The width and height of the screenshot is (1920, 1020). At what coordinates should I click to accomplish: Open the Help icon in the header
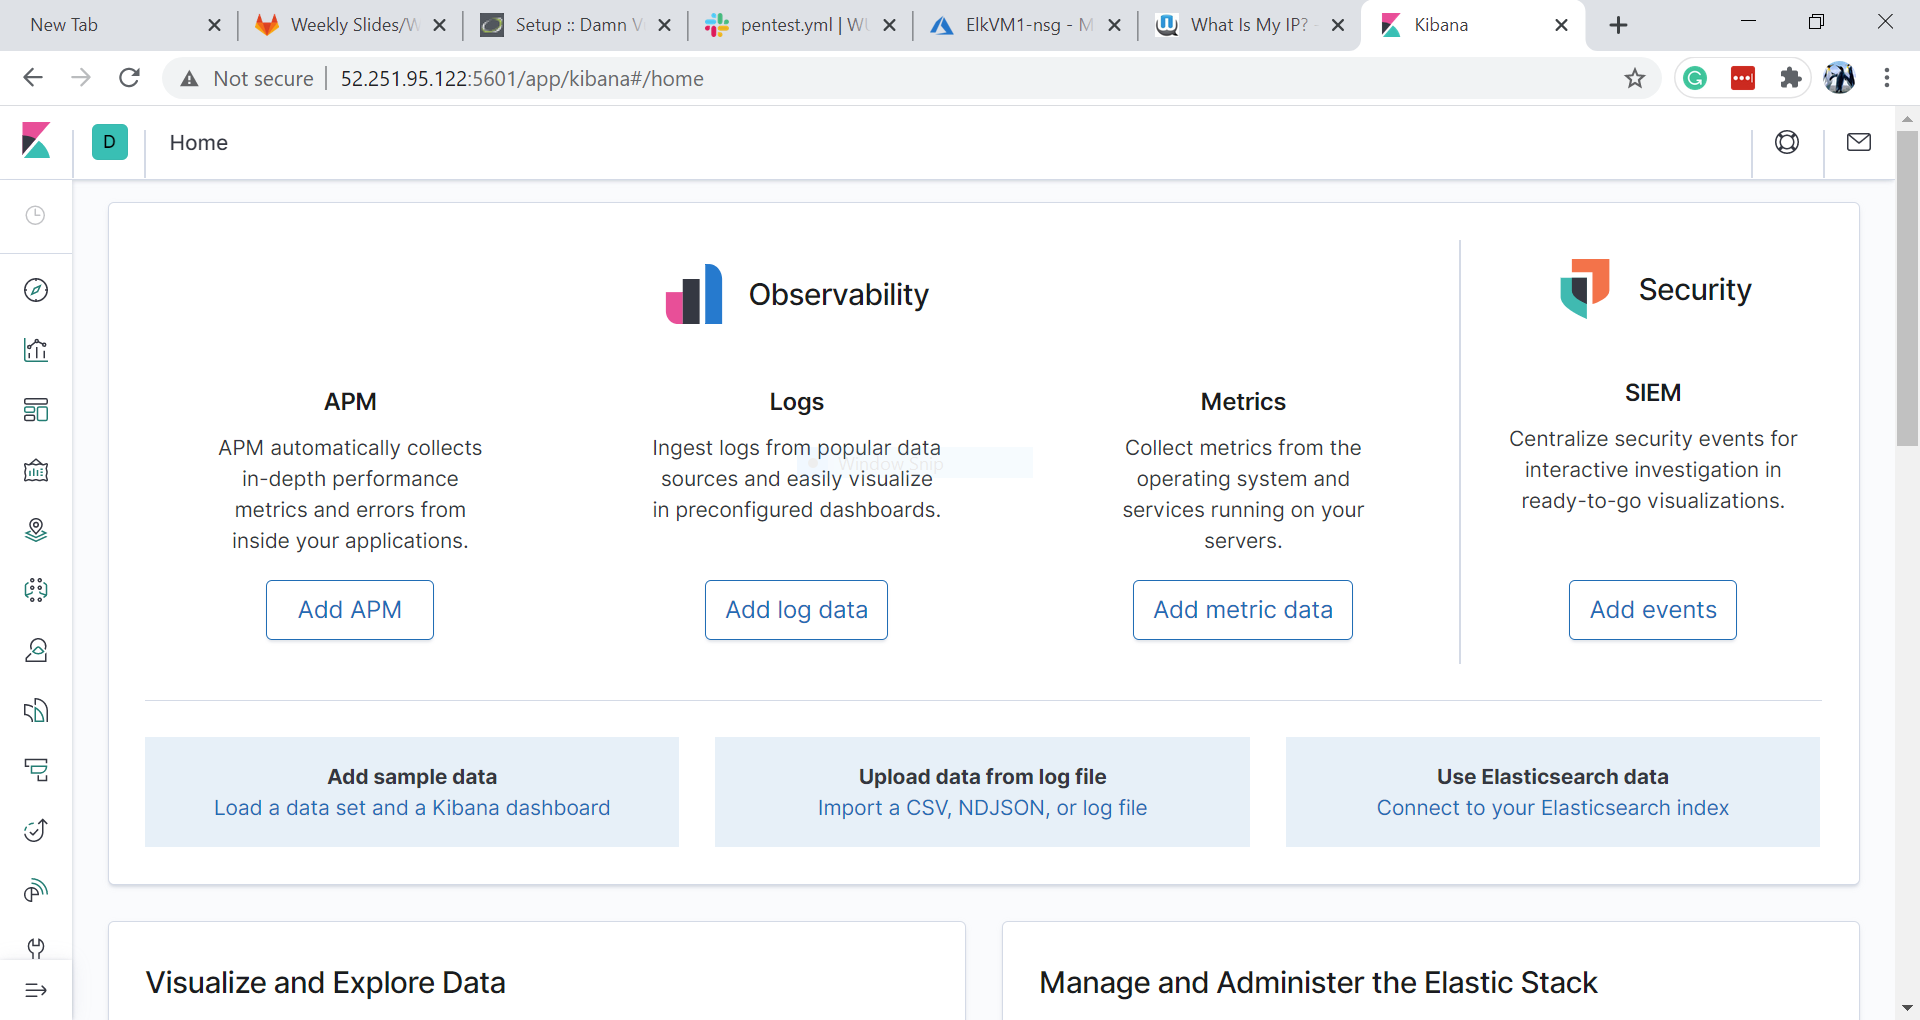pos(1787,142)
